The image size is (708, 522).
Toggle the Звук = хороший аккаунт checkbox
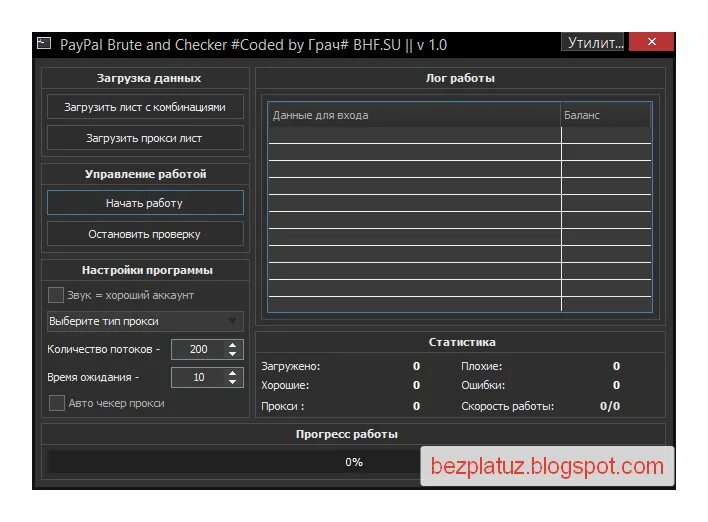[56, 295]
